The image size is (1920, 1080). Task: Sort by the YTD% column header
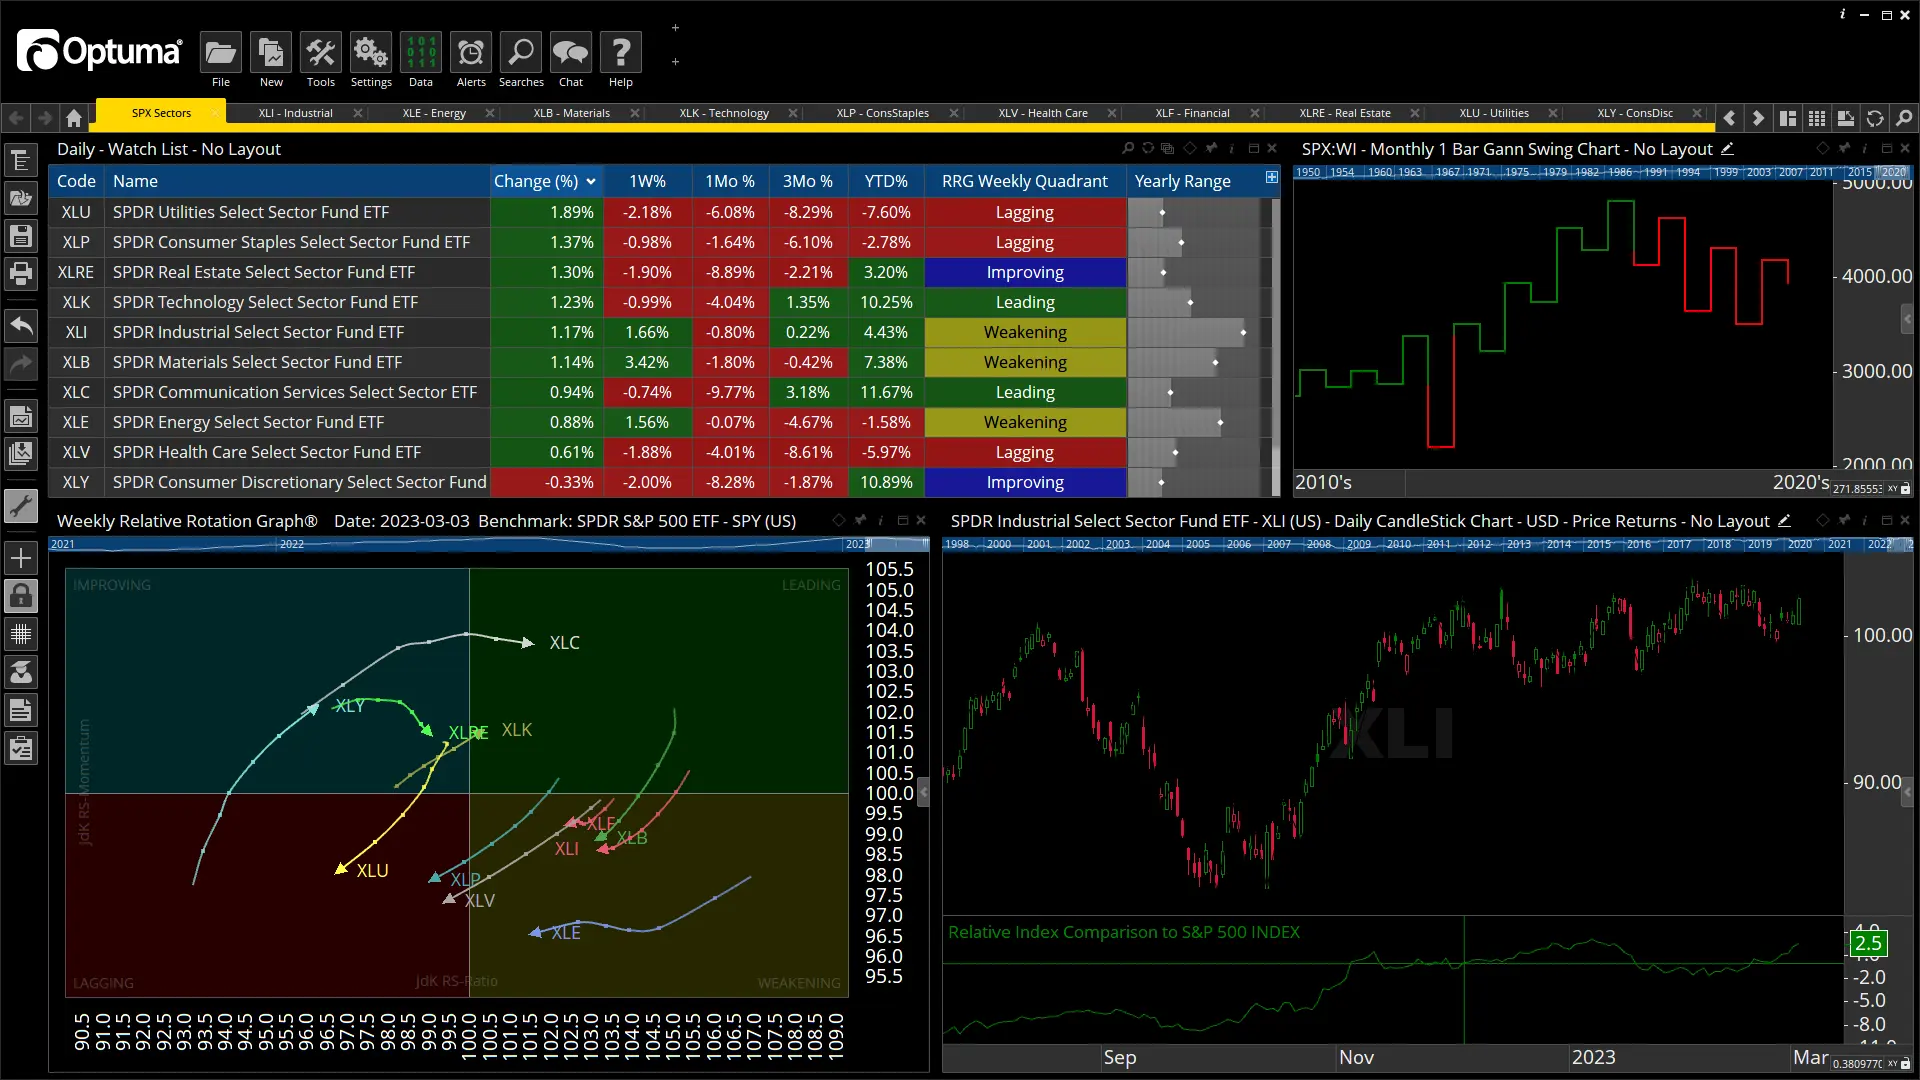tap(886, 181)
